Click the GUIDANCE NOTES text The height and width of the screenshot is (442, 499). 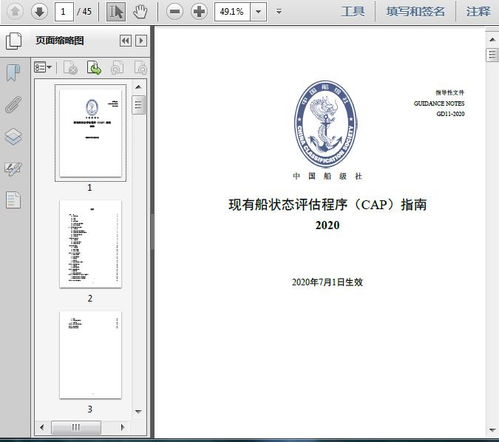click(439, 103)
